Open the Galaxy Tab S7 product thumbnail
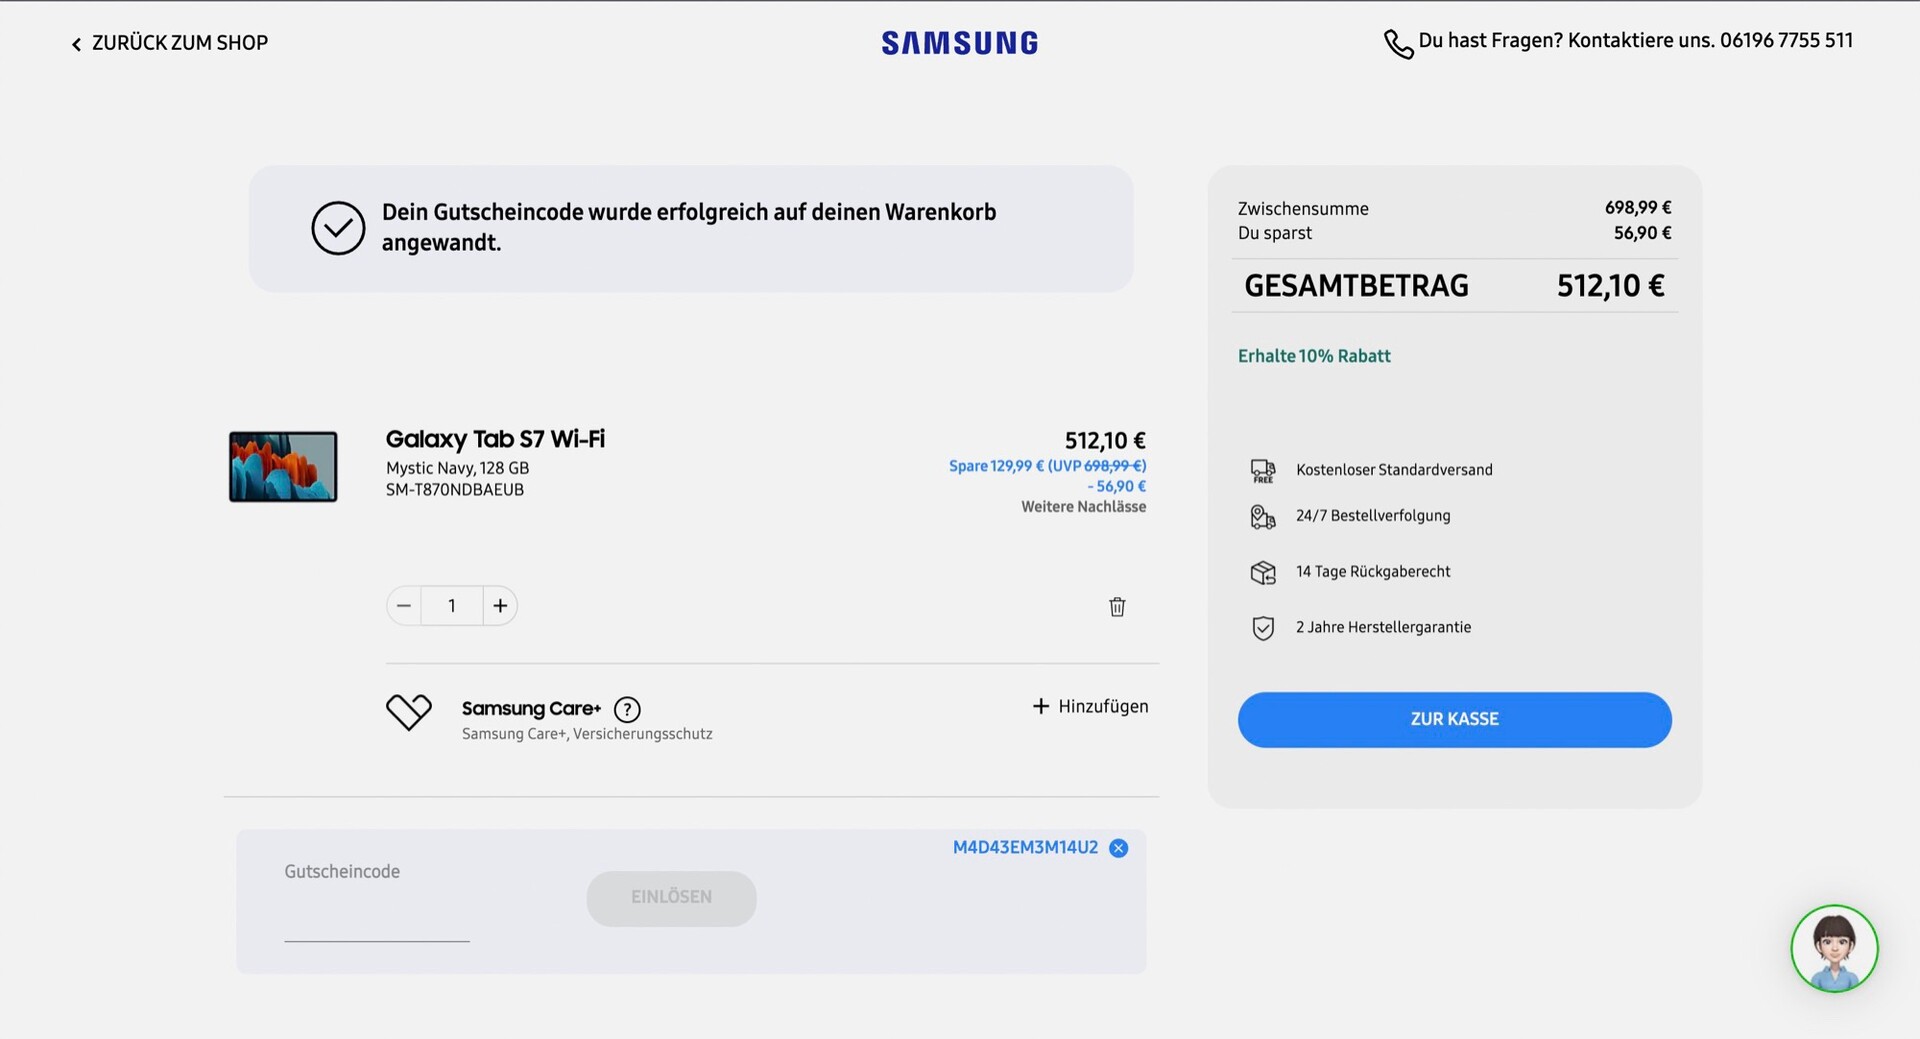Screen dimensions: 1920x1039 pyautogui.click(x=283, y=467)
